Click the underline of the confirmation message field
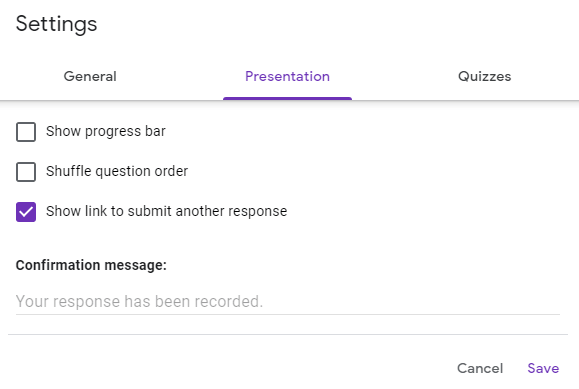579x389 pixels. click(288, 314)
